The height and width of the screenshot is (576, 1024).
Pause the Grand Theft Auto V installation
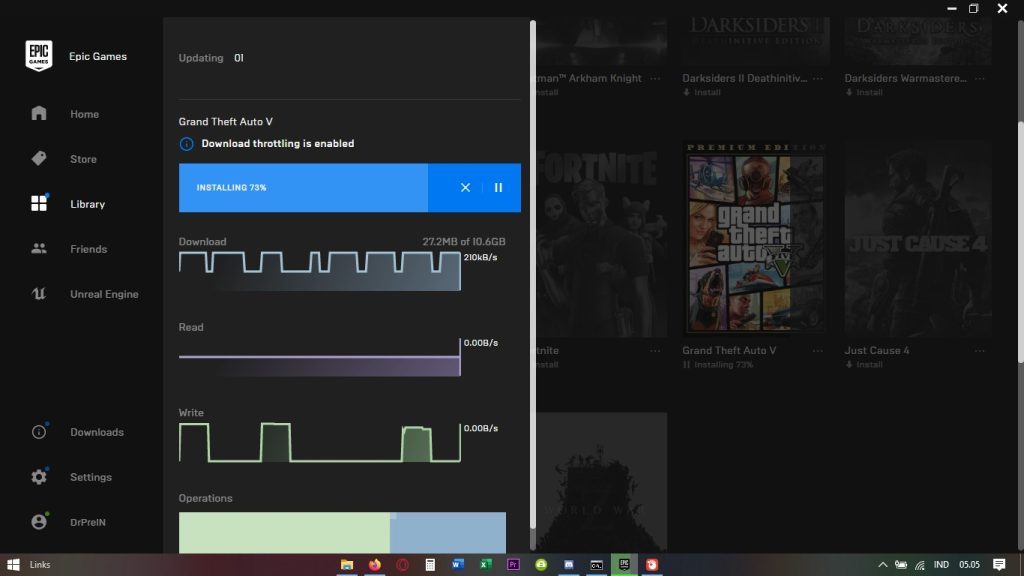pos(498,188)
